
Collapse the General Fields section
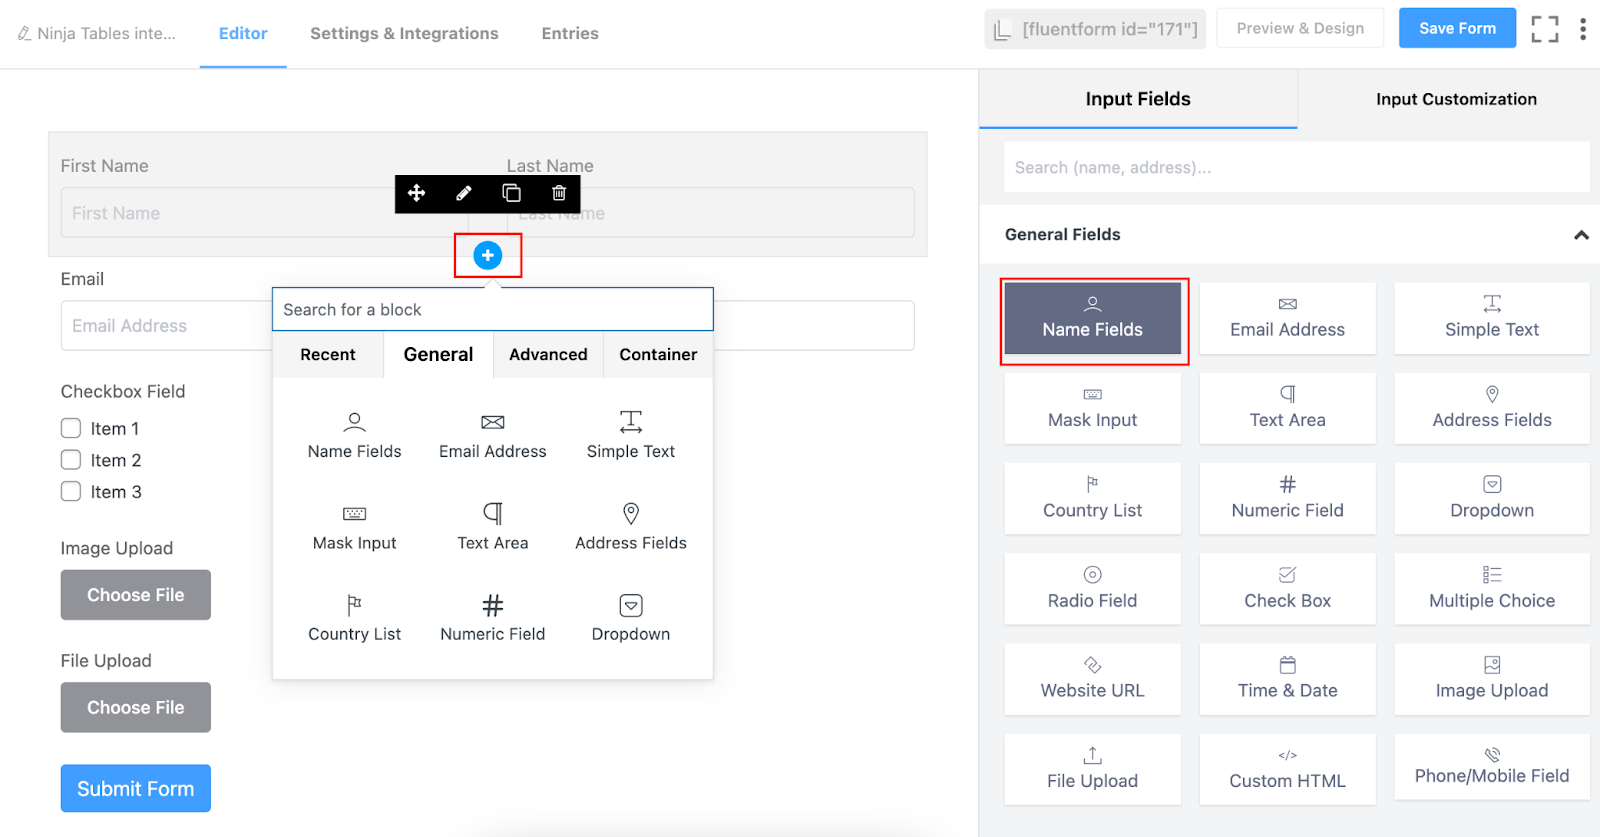tap(1581, 235)
